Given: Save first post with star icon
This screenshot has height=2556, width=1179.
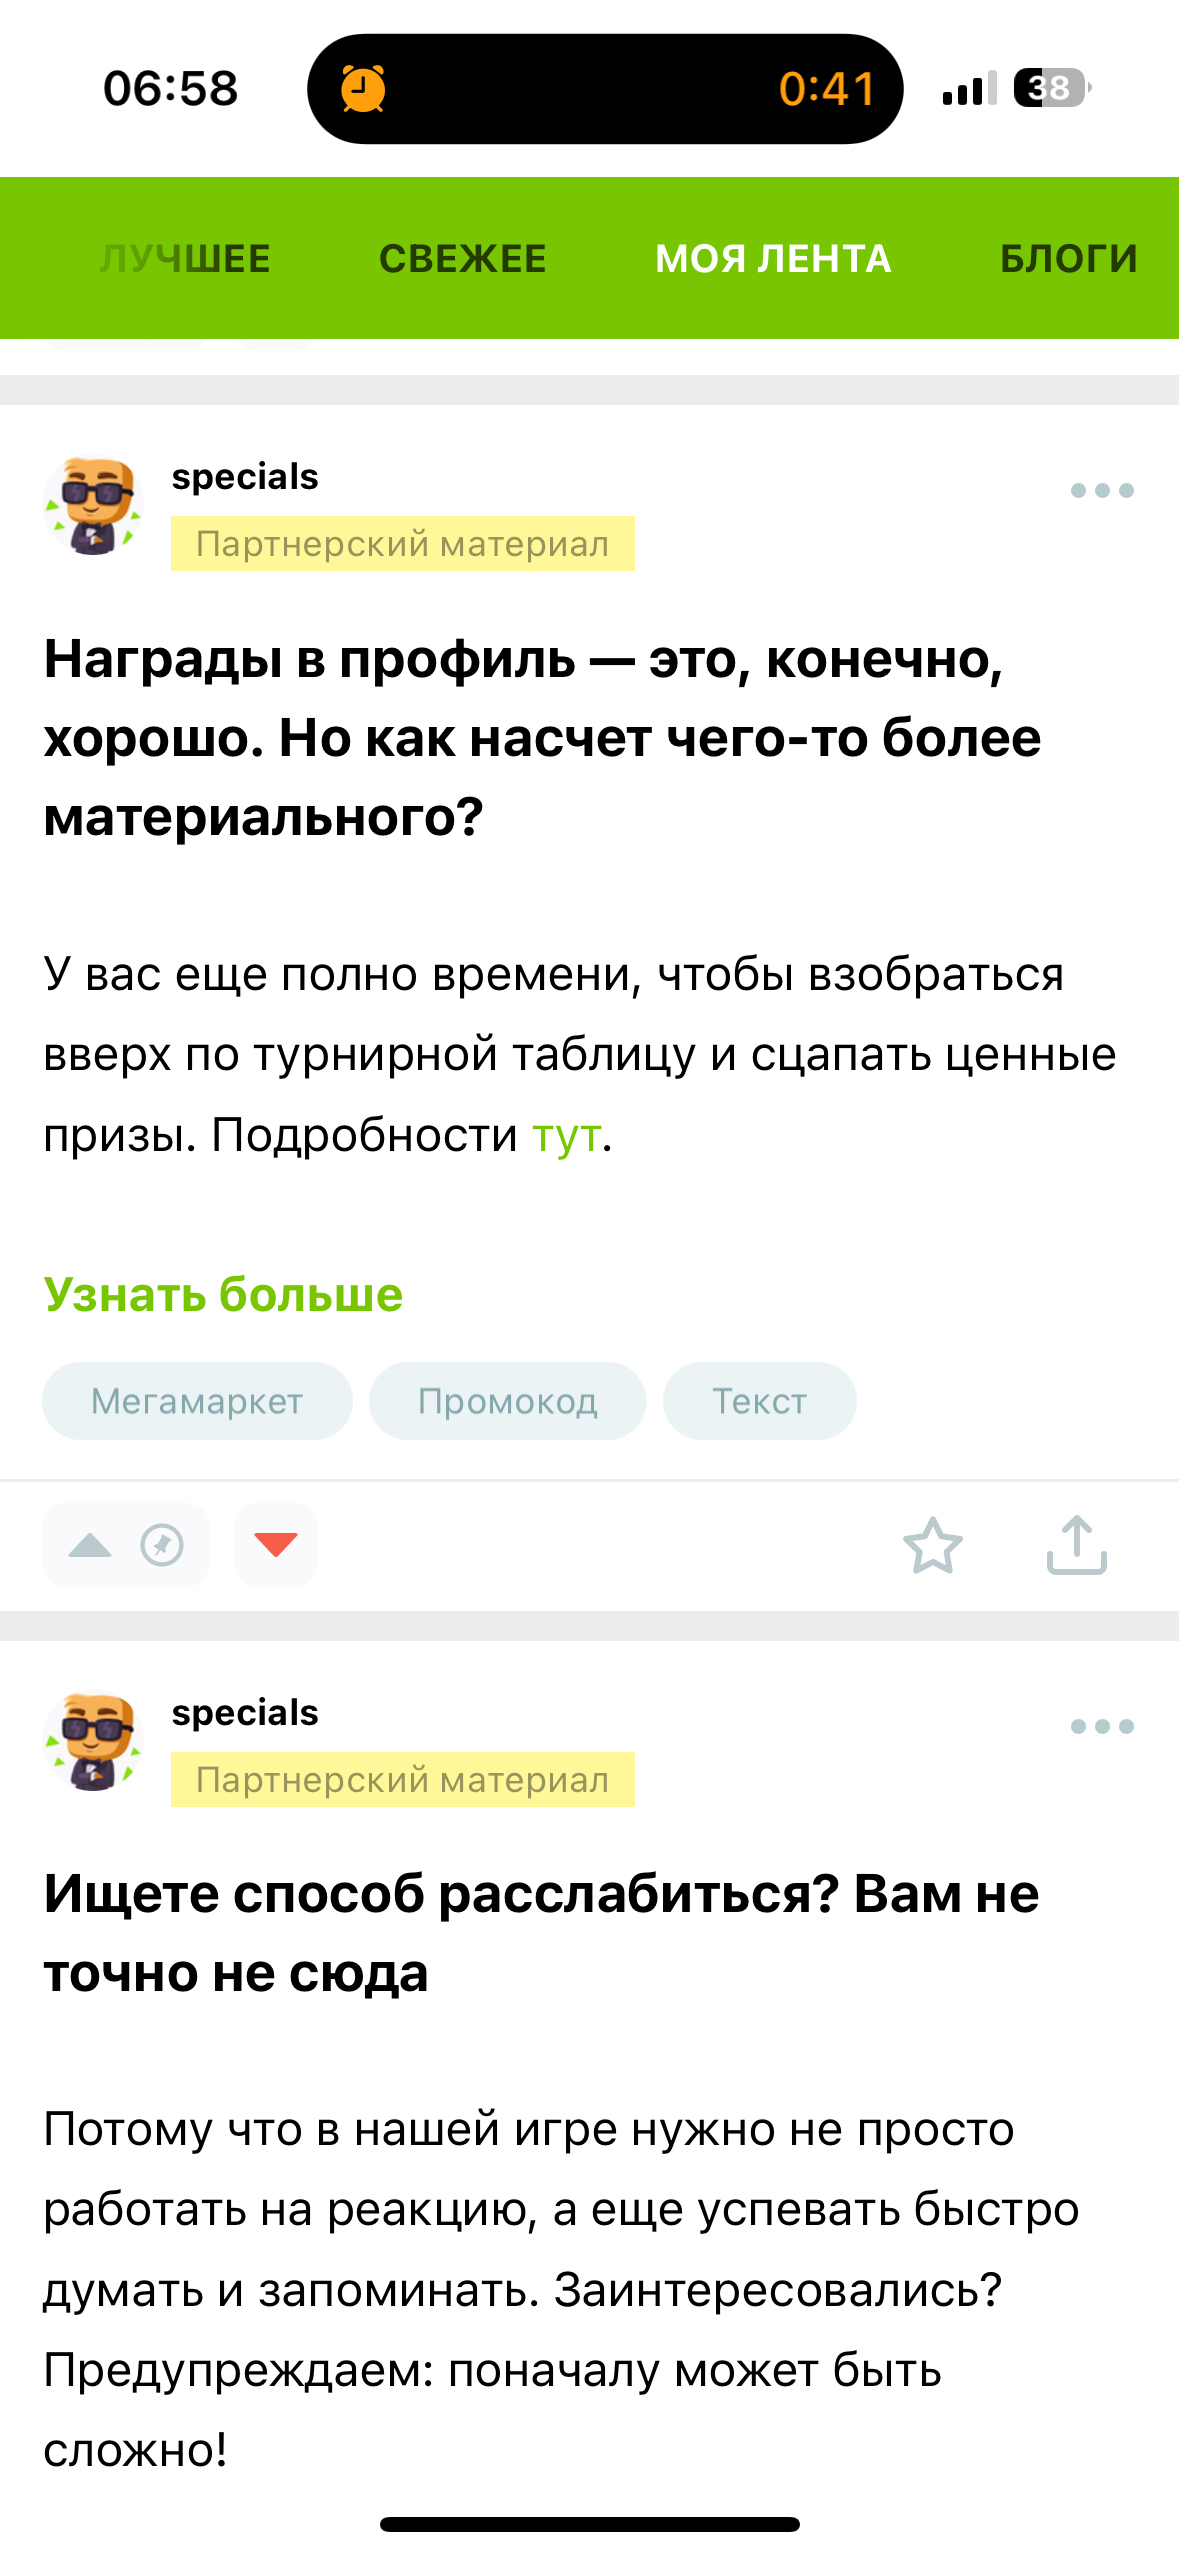Looking at the screenshot, I should (x=932, y=1545).
